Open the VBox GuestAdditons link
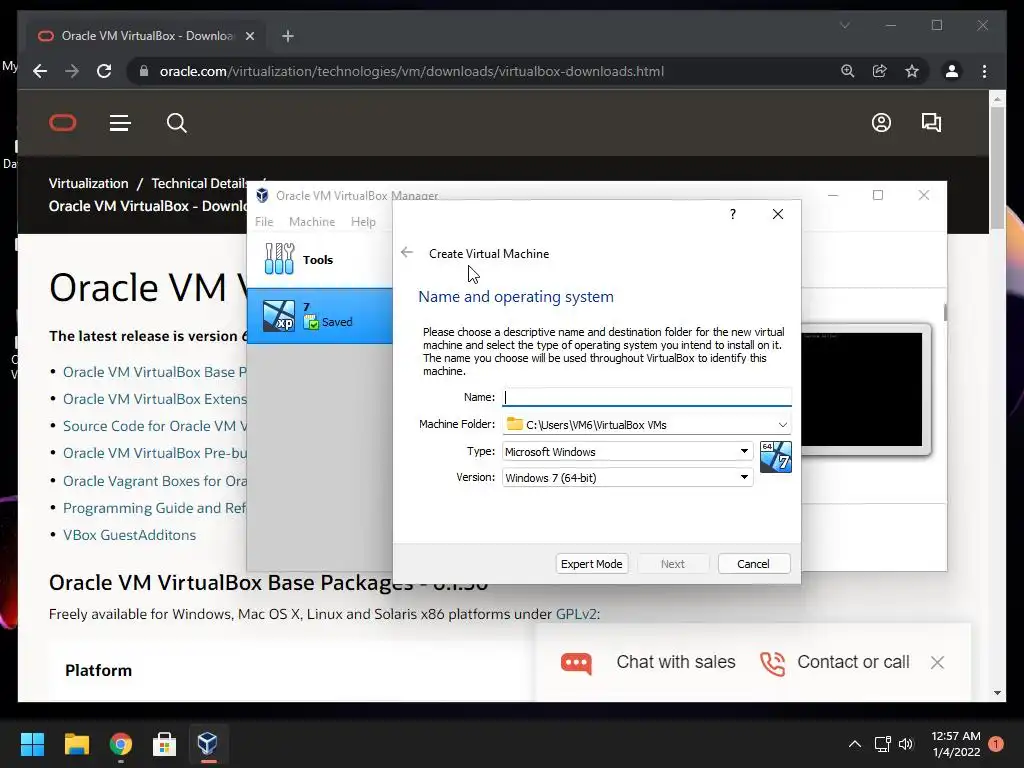Viewport: 1024px width, 768px height. pyautogui.click(x=129, y=535)
